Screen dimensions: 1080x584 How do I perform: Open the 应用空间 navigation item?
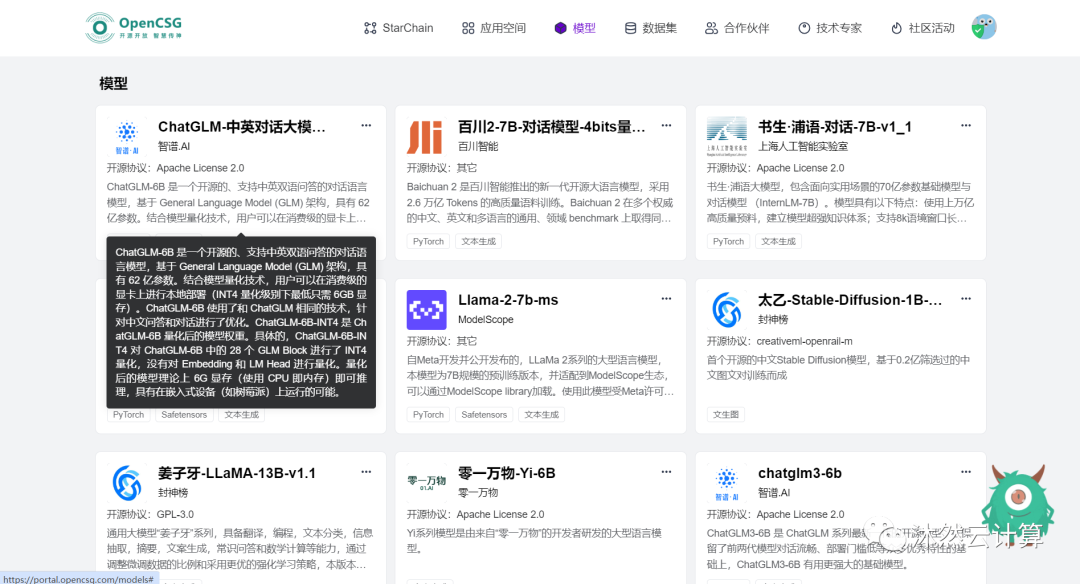point(494,28)
